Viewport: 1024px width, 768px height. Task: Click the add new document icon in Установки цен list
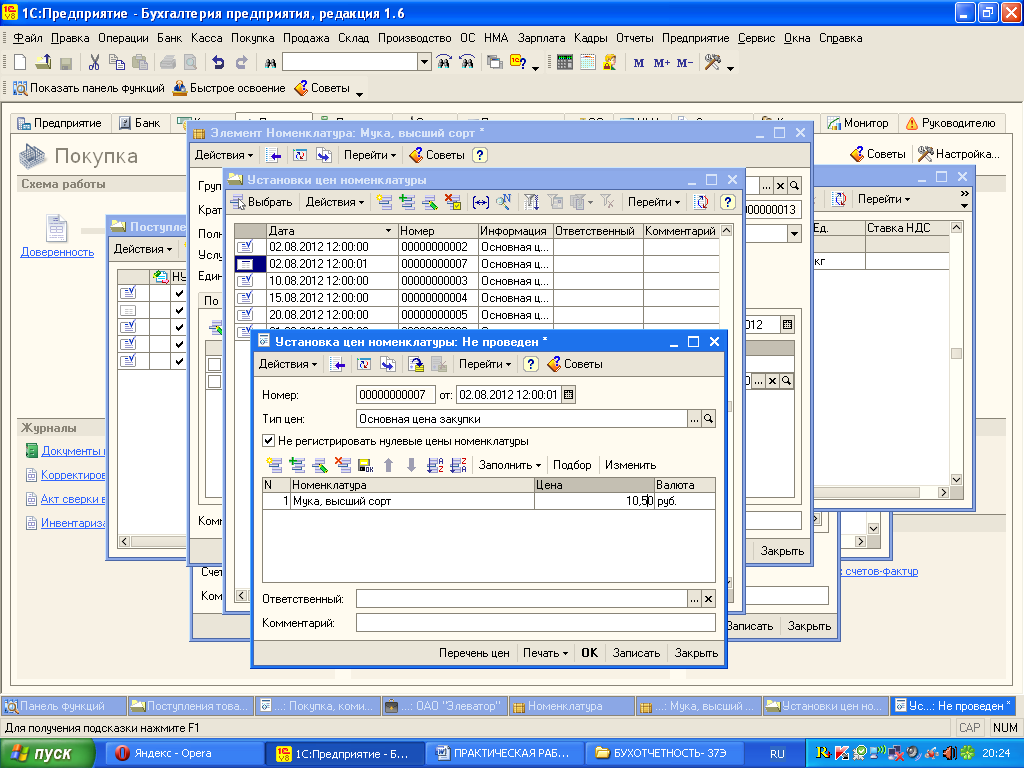(385, 202)
